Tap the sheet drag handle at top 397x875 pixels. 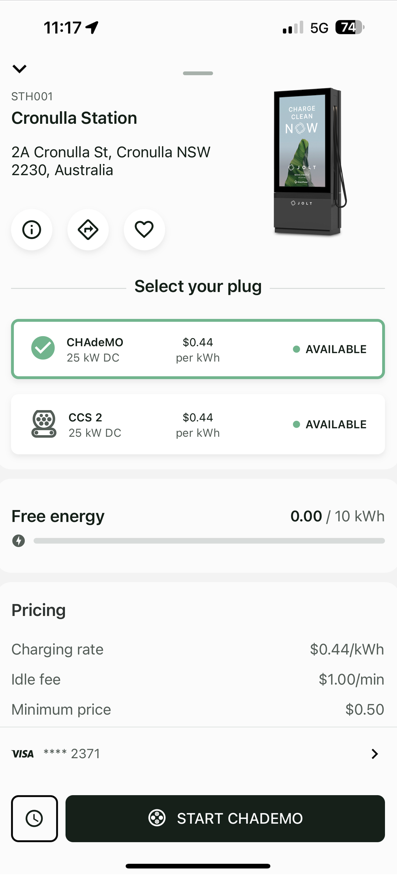tap(198, 73)
